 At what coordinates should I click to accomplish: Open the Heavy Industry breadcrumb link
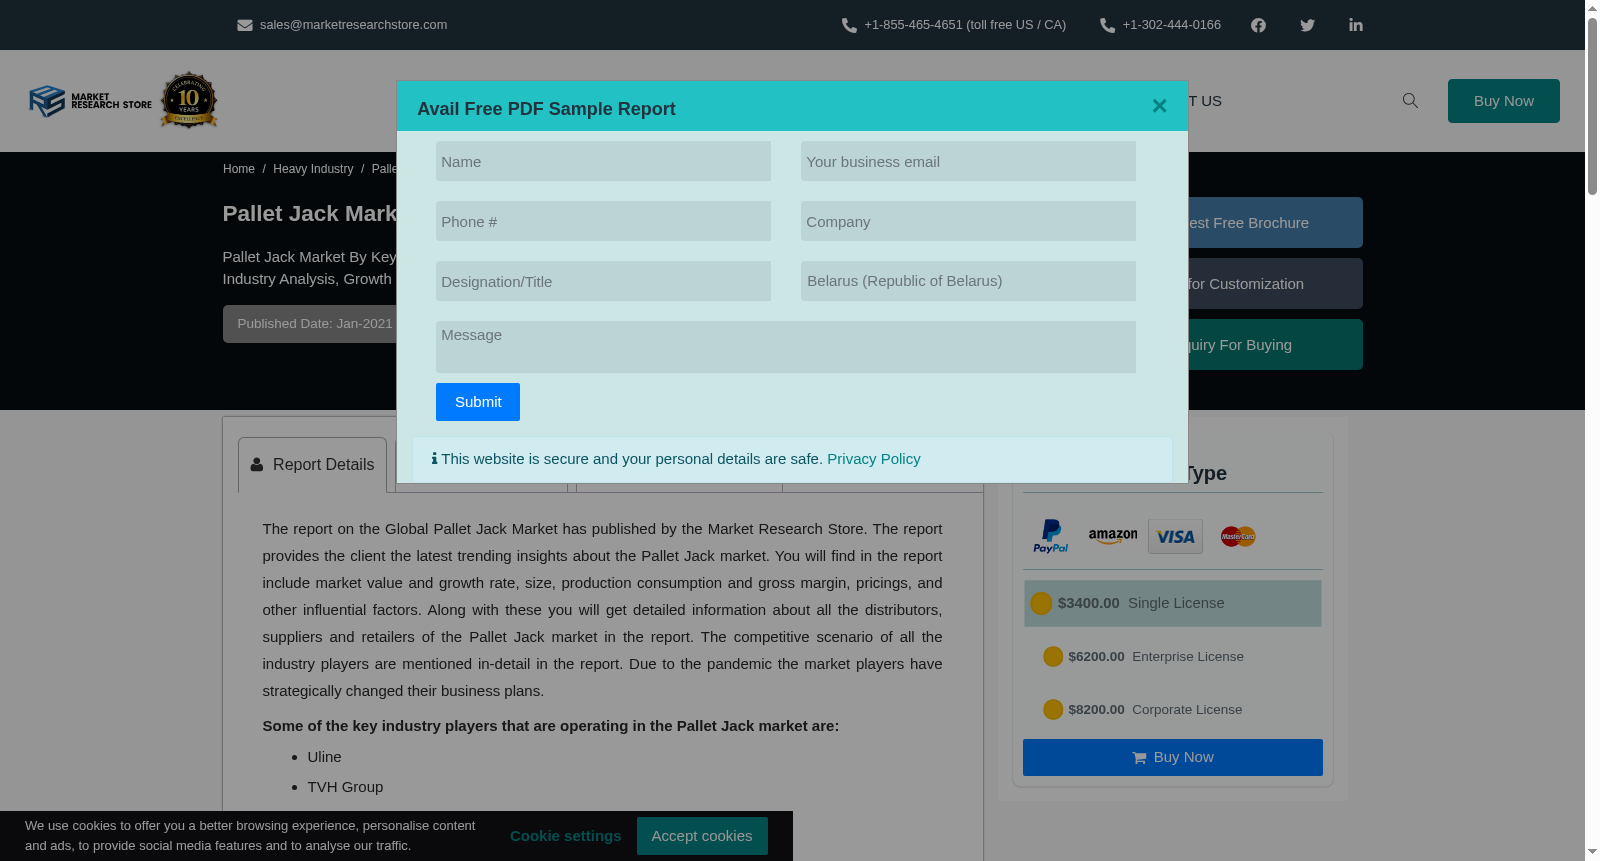[x=313, y=169]
